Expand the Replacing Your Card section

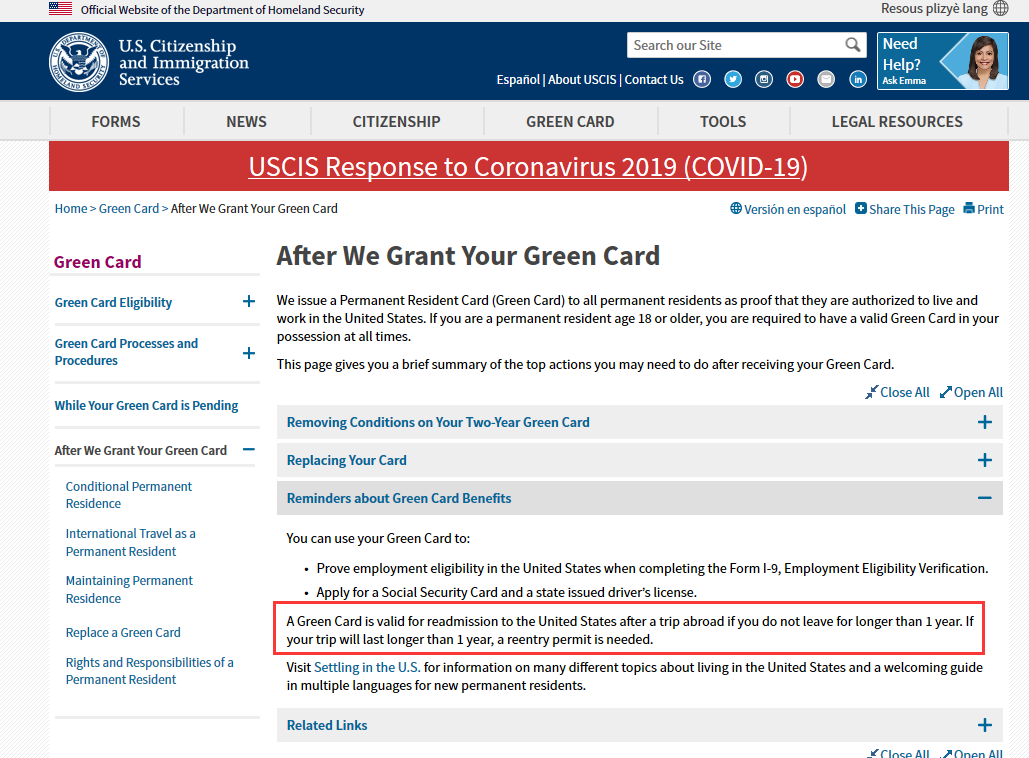point(640,460)
